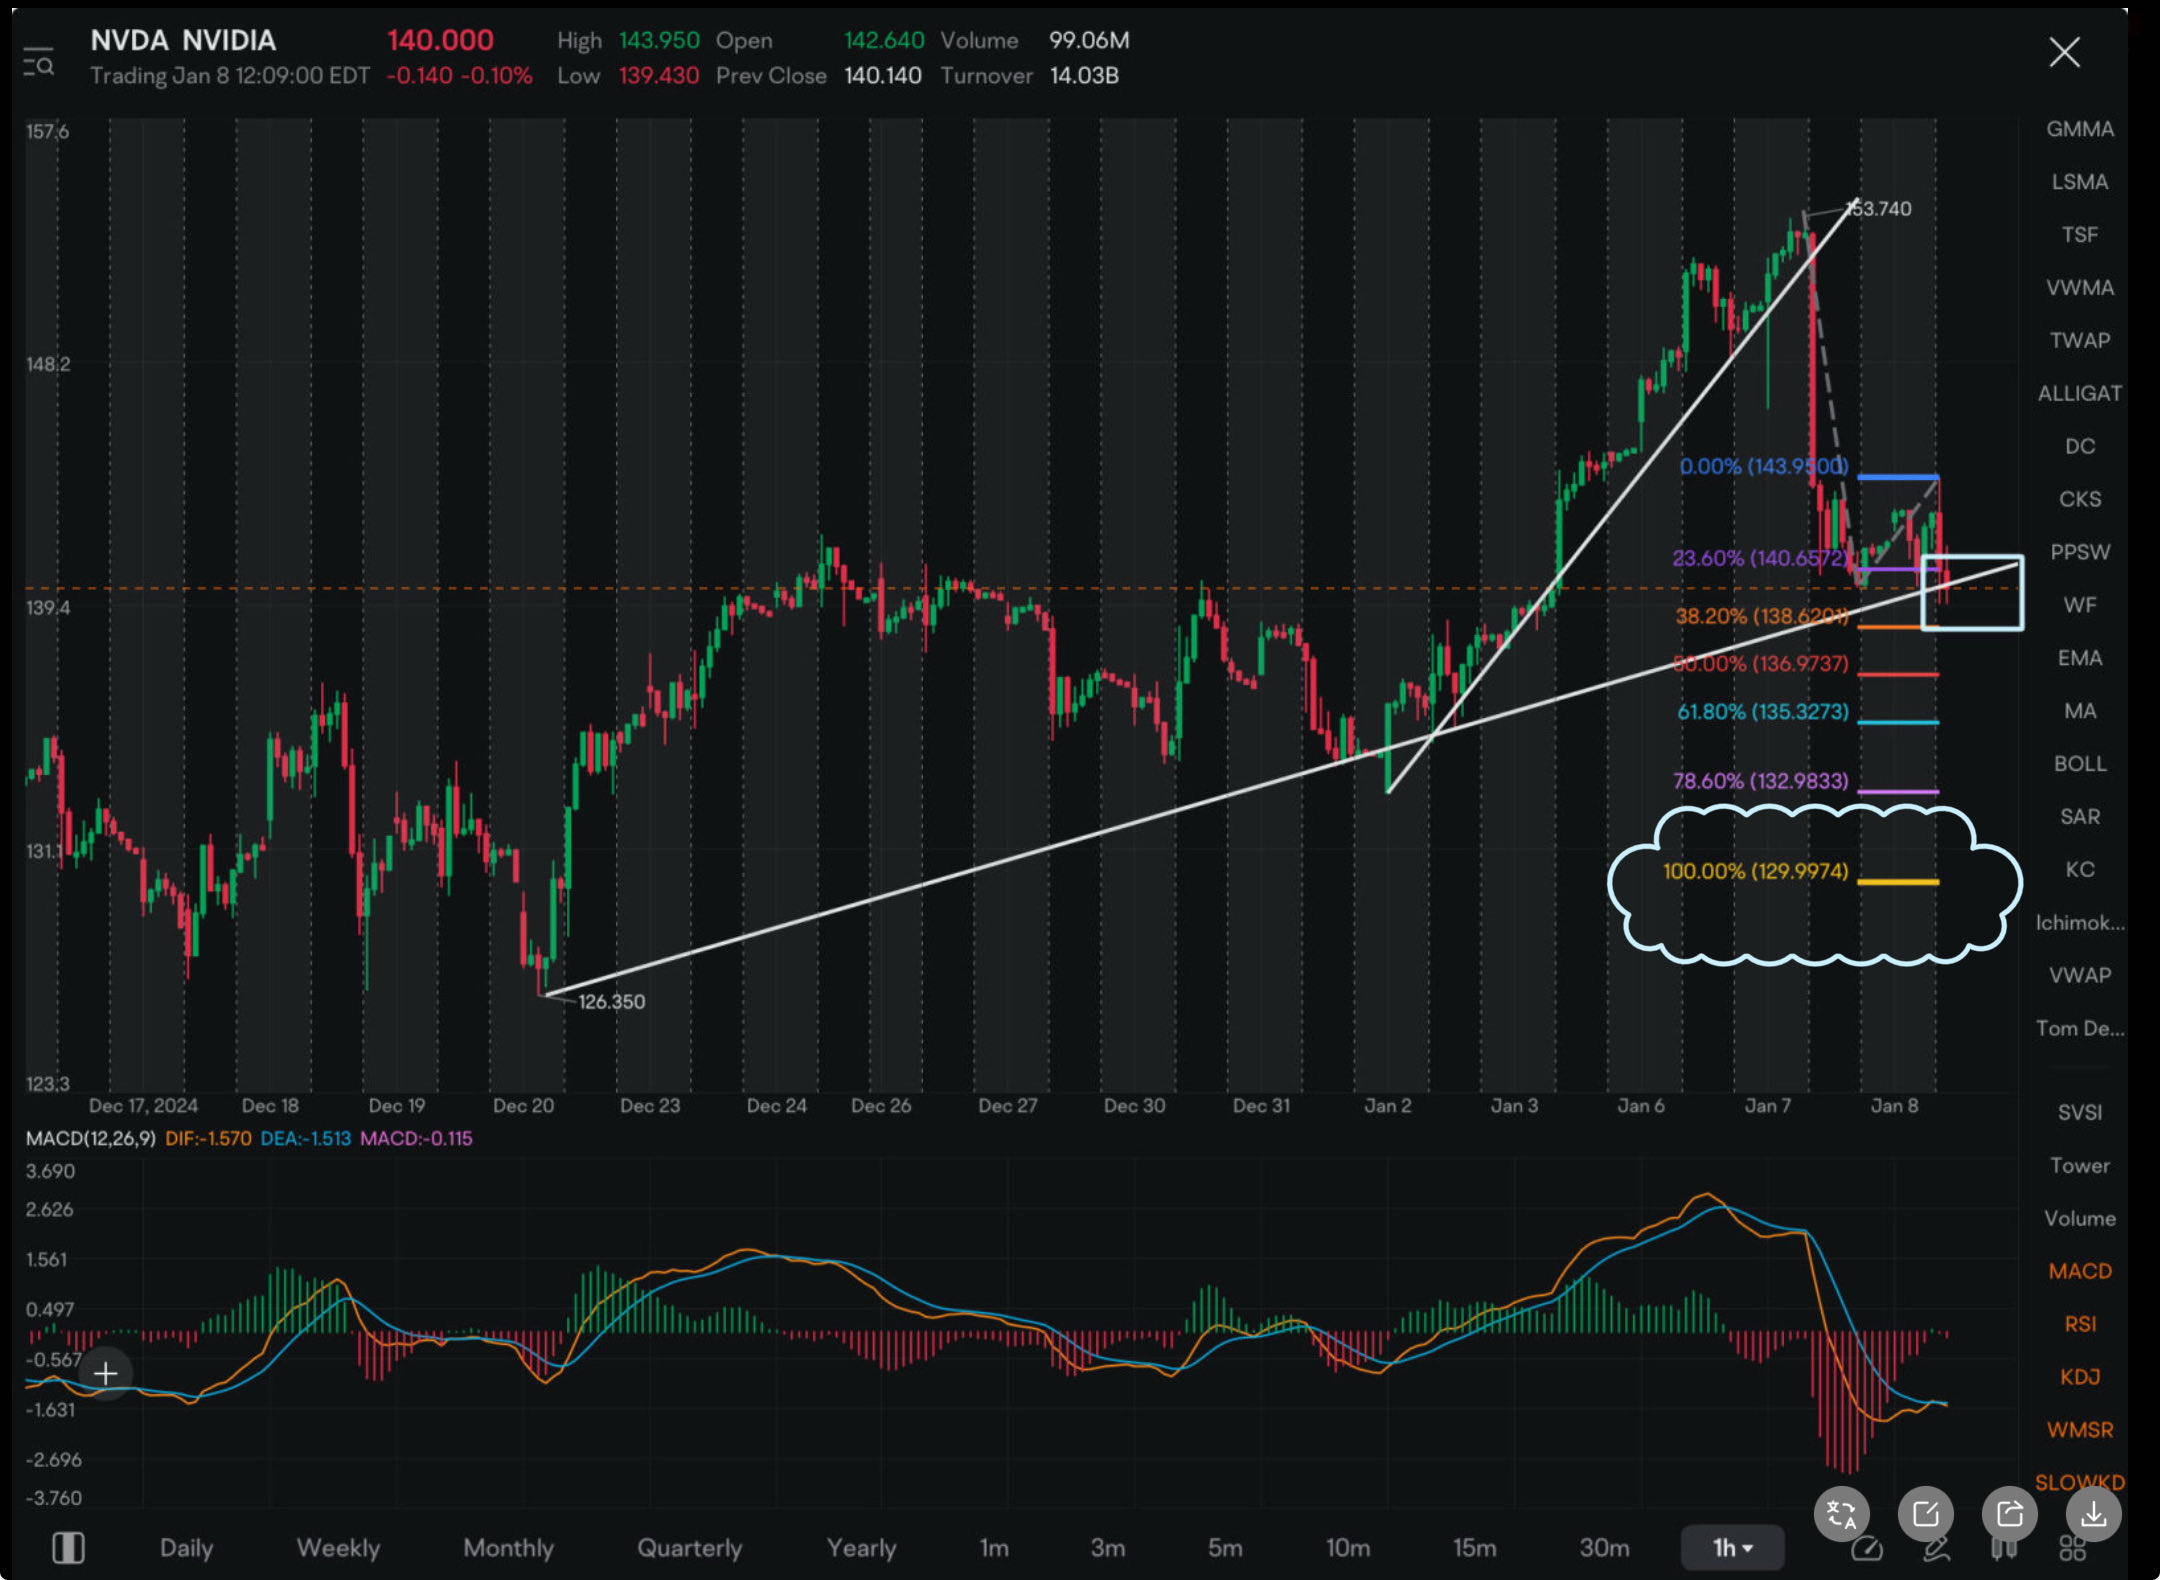This screenshot has width=2160, height=1580.
Task: Enable the LSMA indicator
Action: [x=2080, y=182]
